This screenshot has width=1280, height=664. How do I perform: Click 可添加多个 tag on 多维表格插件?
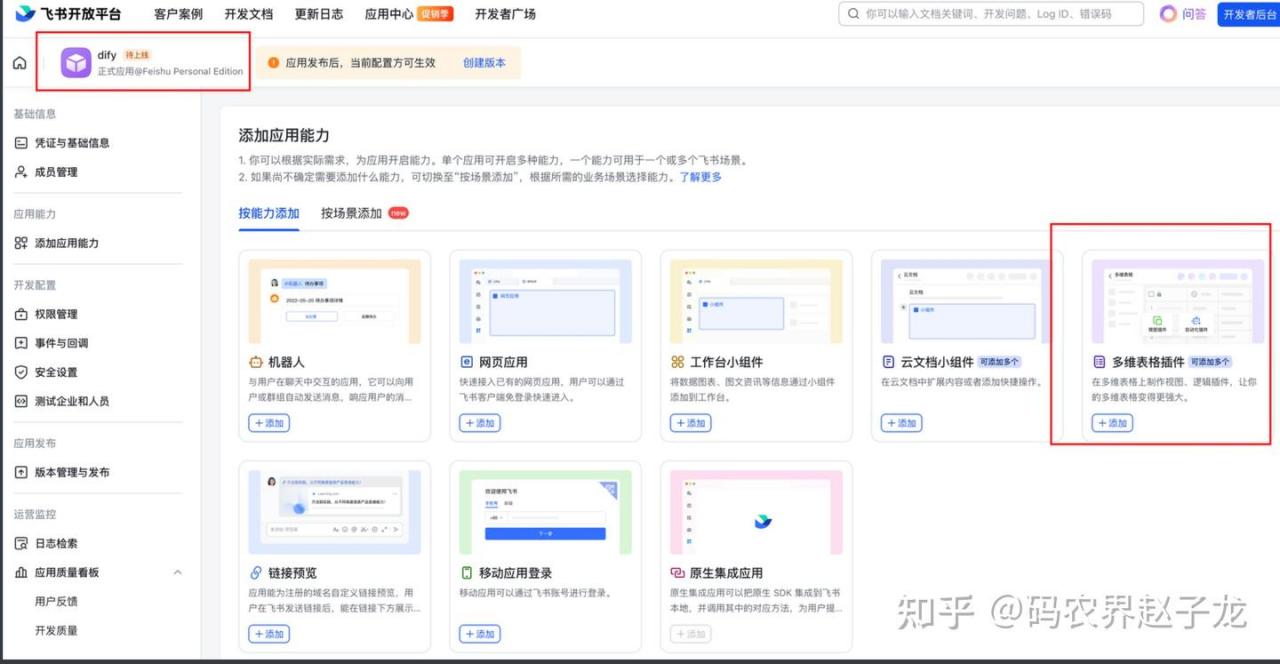1210,362
